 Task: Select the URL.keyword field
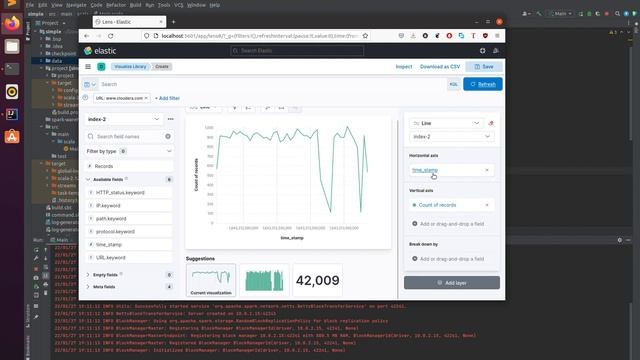click(x=129, y=258)
